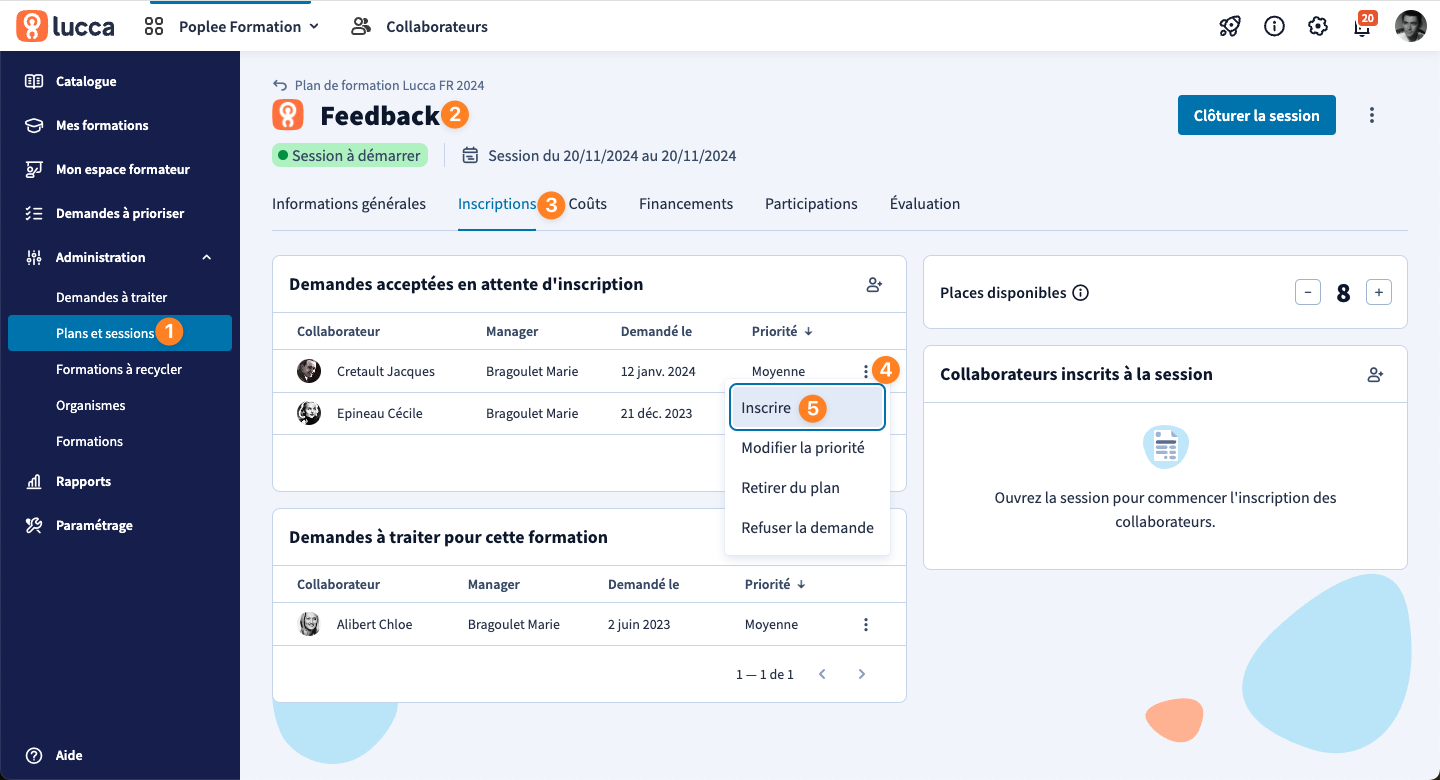Click the Clôturer la session button
The image size is (1440, 780).
tap(1257, 115)
